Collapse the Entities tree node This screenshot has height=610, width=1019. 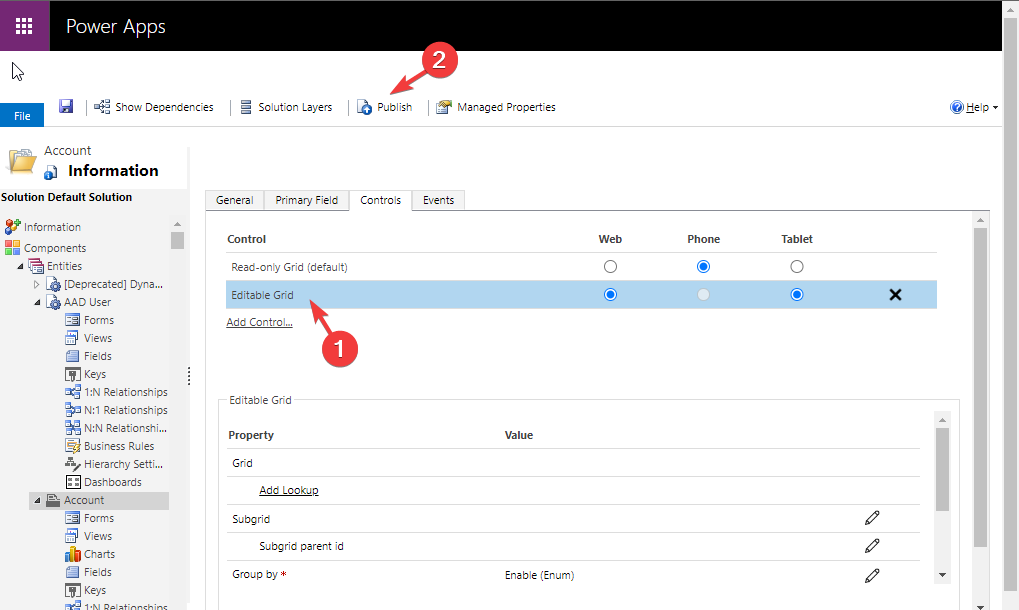[20, 266]
